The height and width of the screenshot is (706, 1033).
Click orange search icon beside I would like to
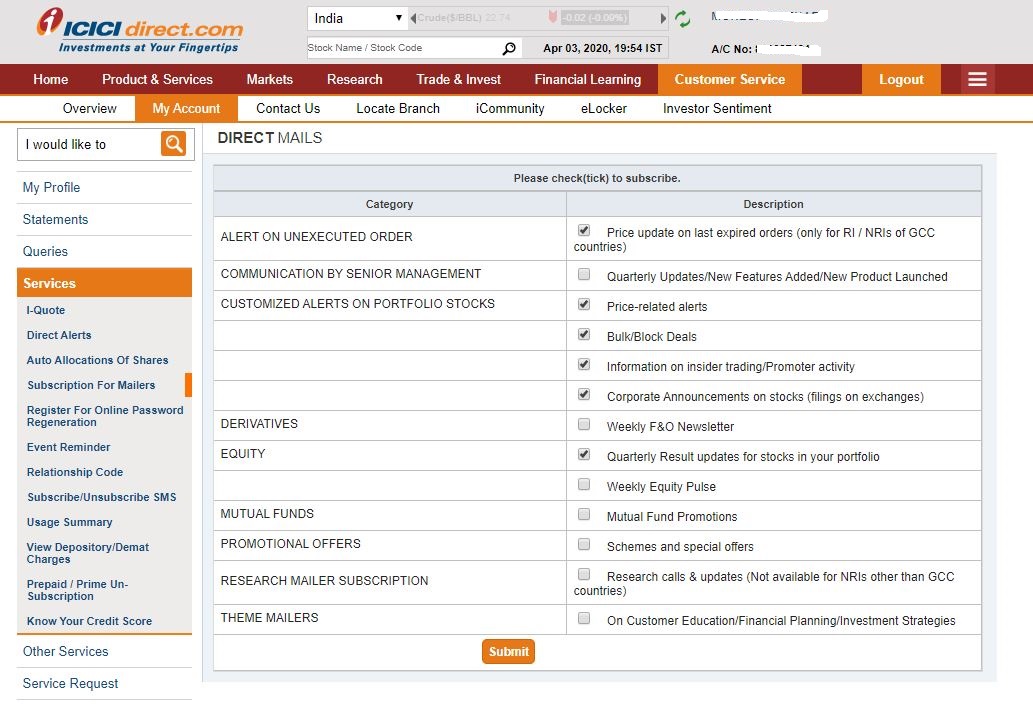[173, 144]
